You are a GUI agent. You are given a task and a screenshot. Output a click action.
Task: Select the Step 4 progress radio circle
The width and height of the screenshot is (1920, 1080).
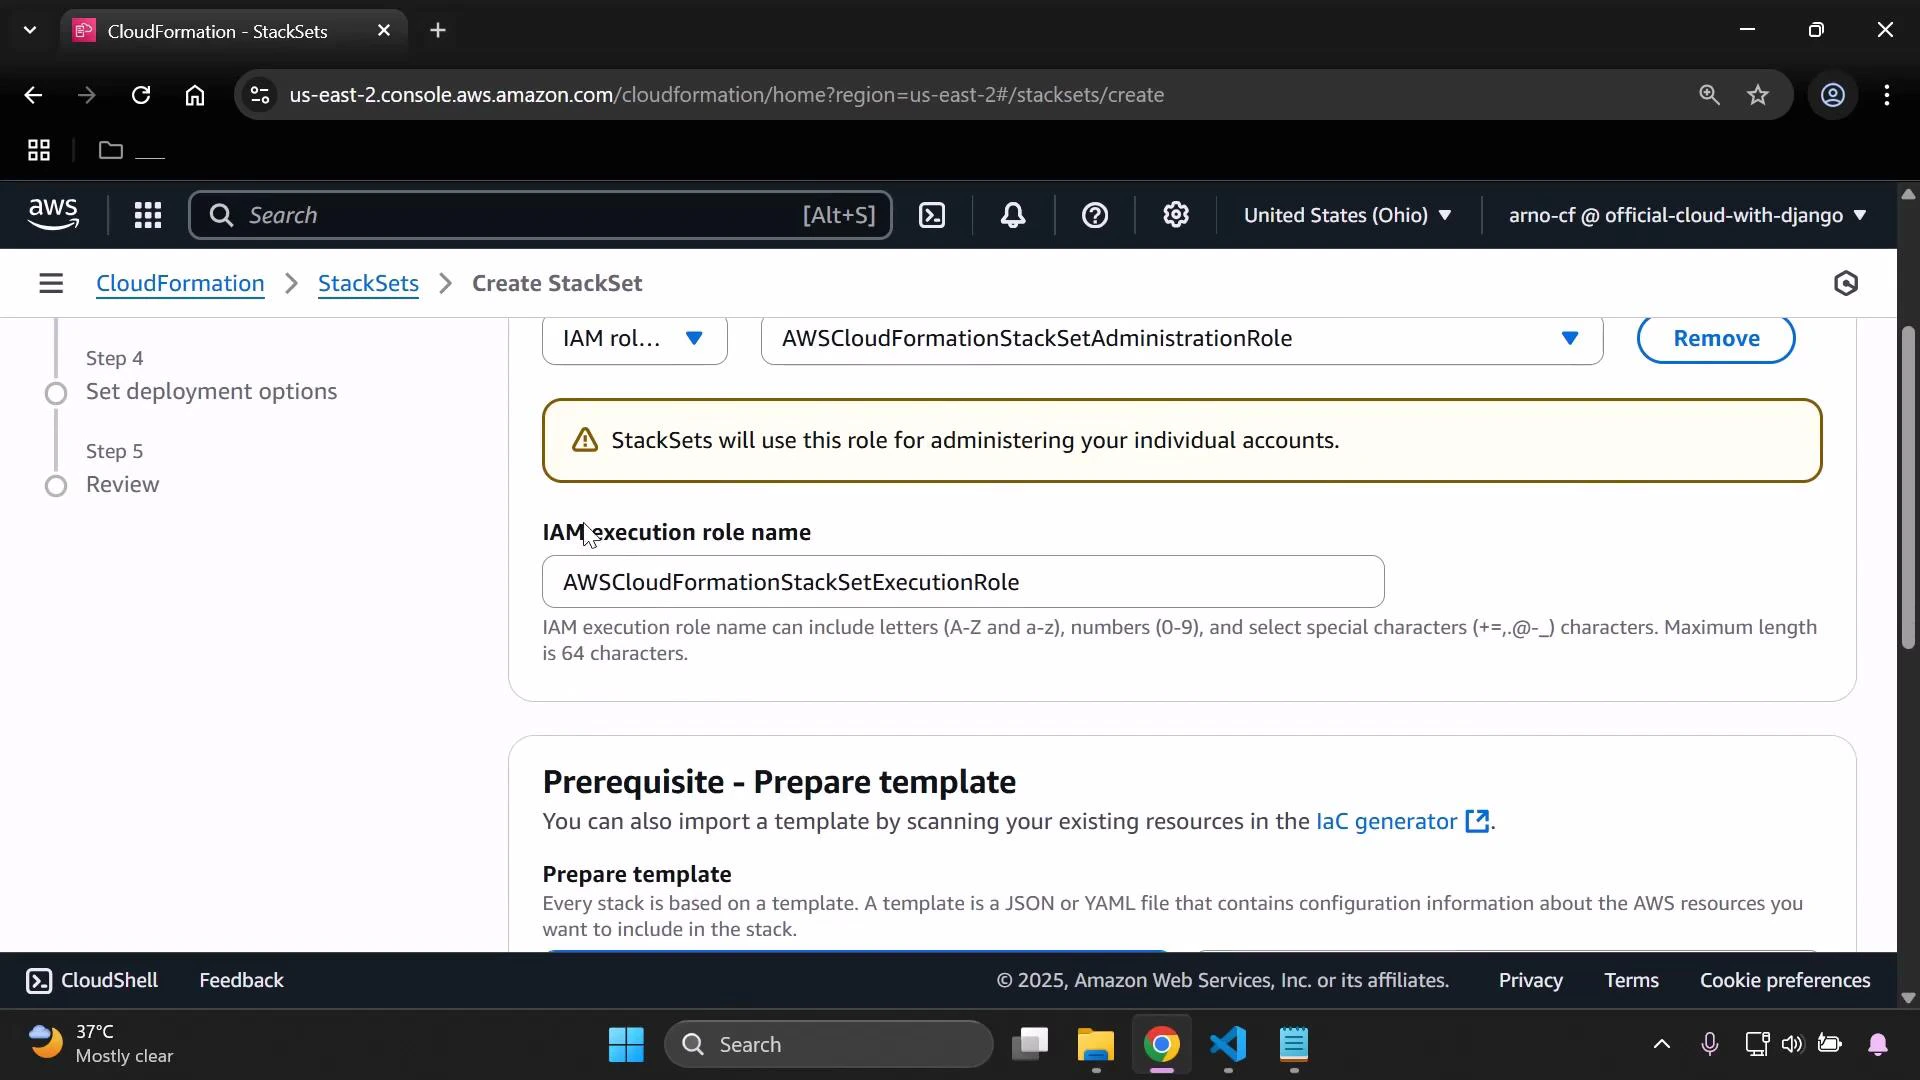click(x=57, y=393)
